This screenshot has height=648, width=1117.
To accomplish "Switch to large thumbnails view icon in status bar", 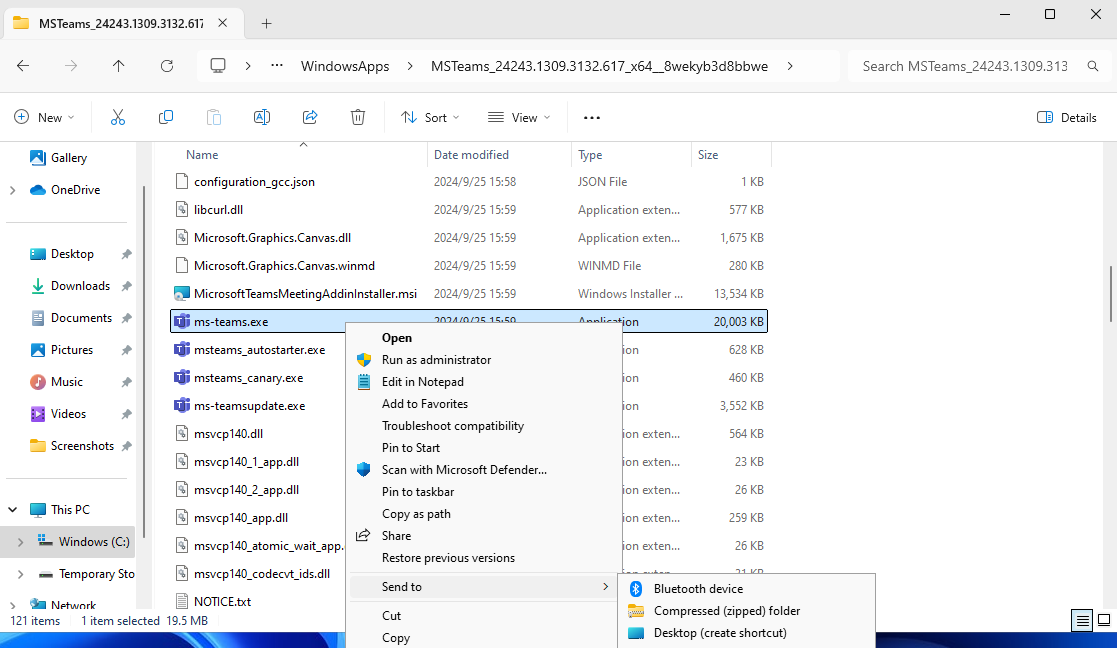I will click(1103, 620).
